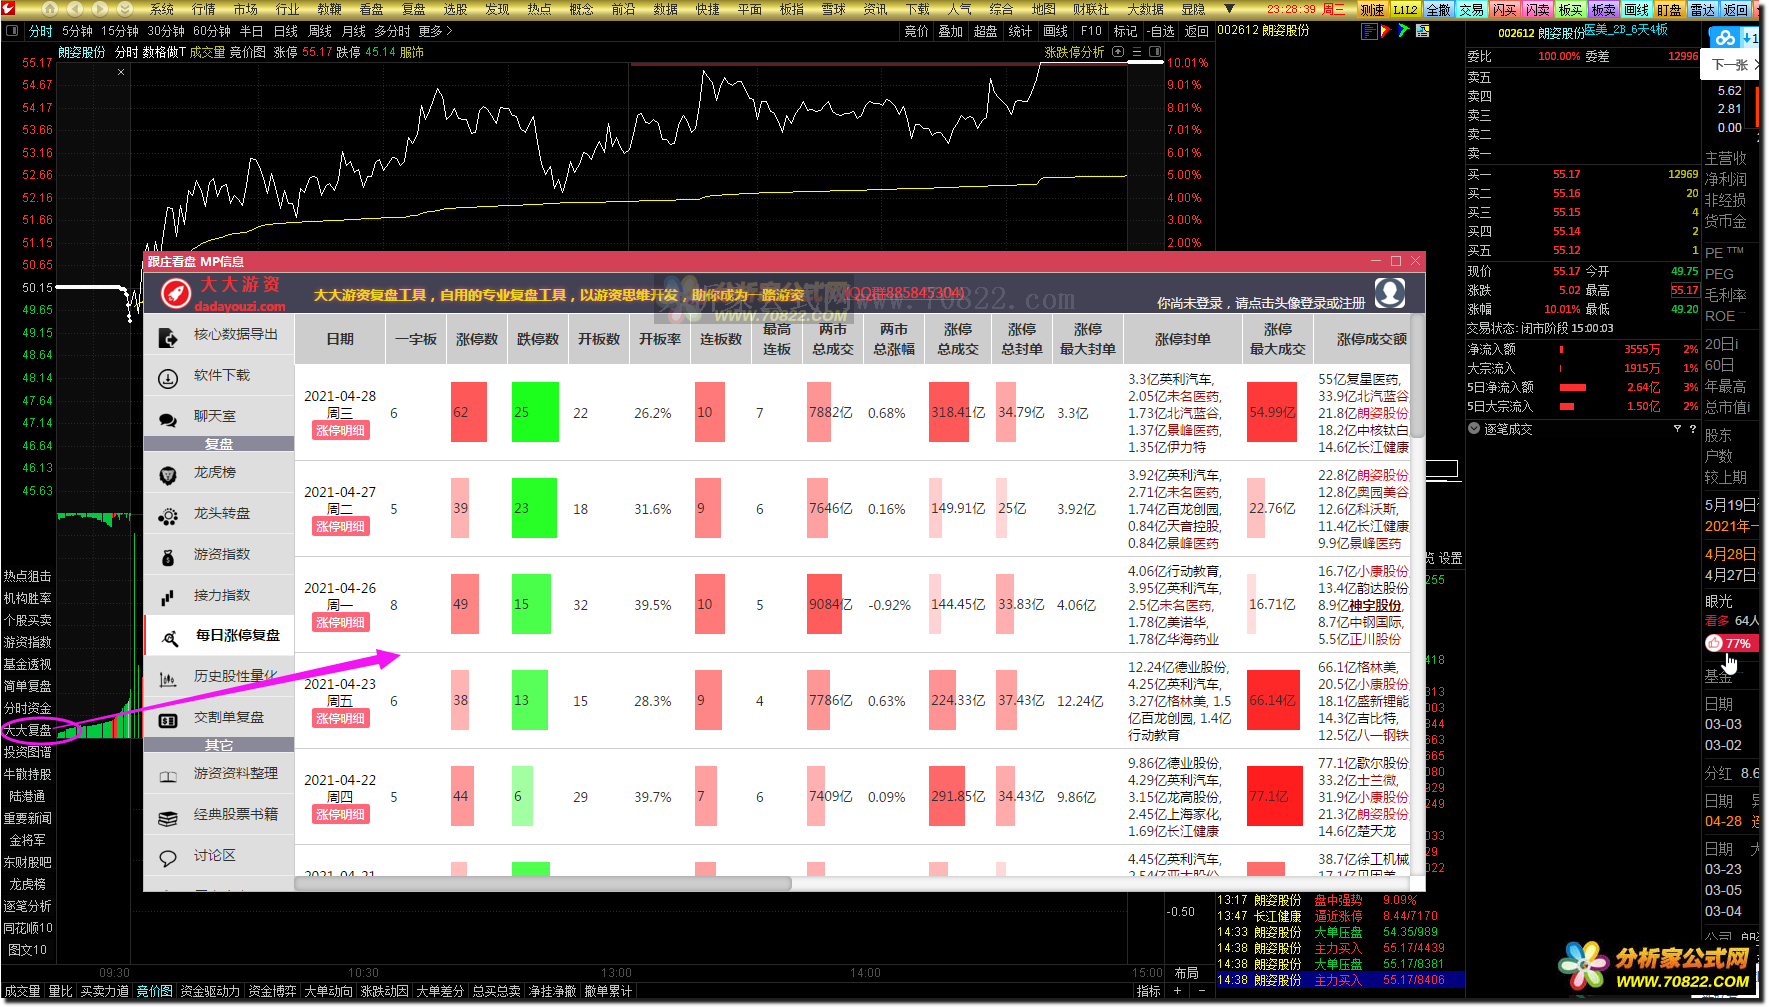Open 经典股票书籍 in sidebar
The height and width of the screenshot is (1007, 1769).
(219, 815)
